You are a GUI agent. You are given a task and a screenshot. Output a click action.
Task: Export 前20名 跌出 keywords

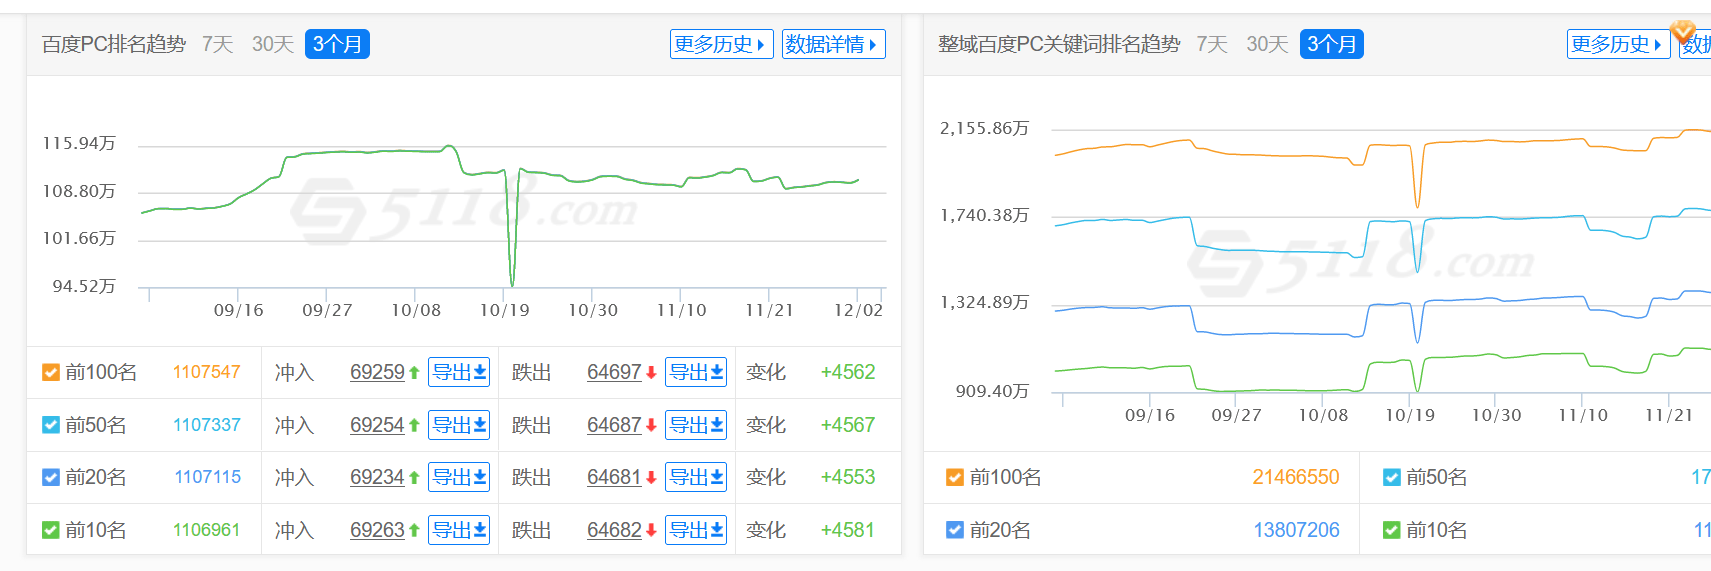tap(696, 477)
